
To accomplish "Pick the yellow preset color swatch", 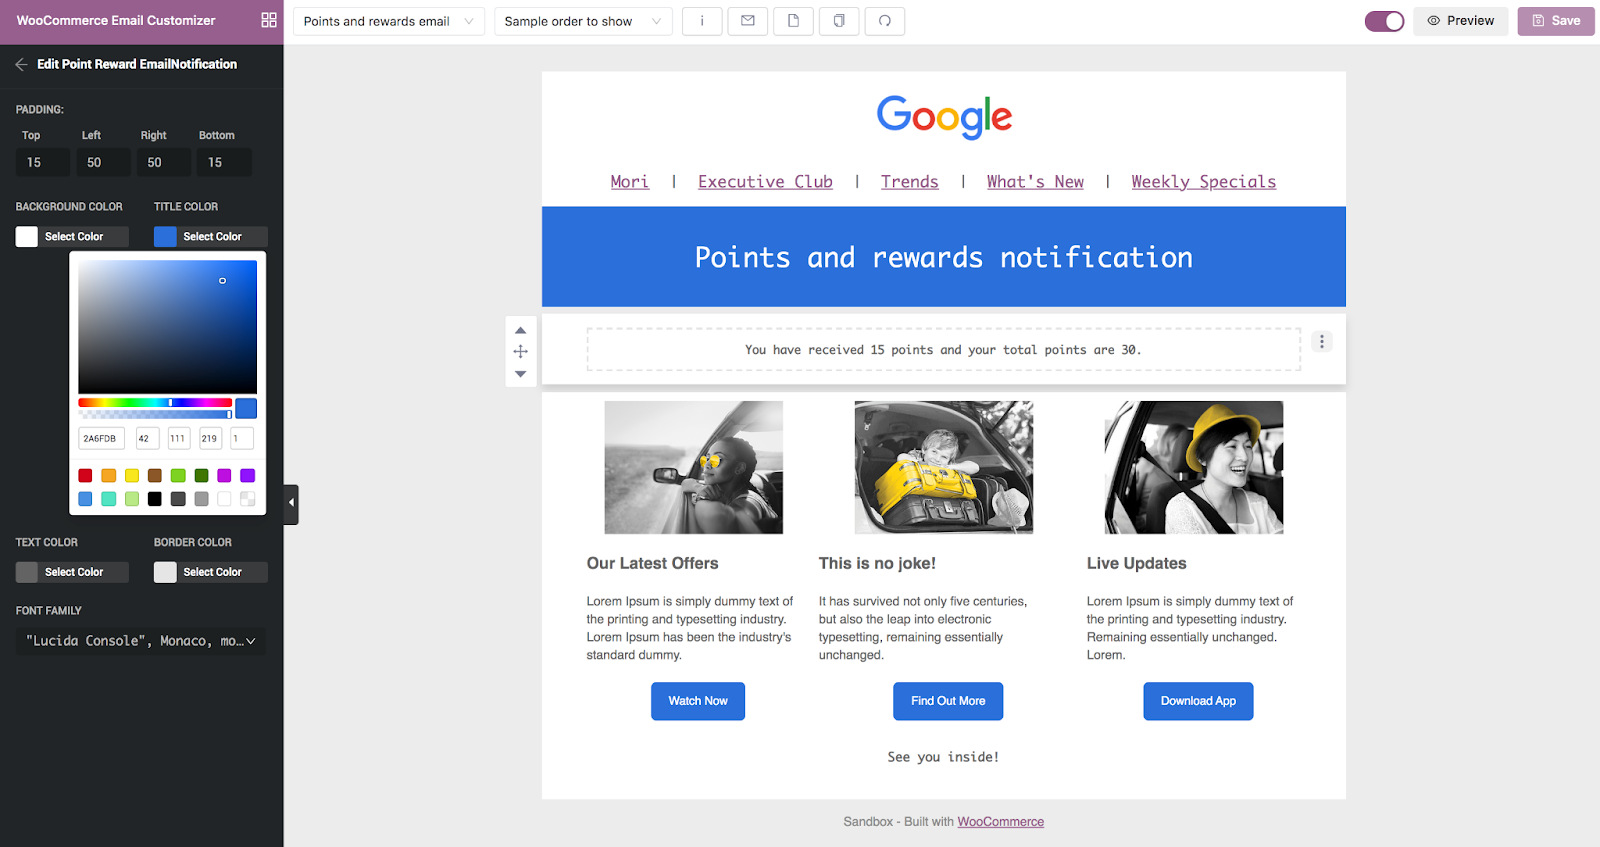I will [132, 476].
